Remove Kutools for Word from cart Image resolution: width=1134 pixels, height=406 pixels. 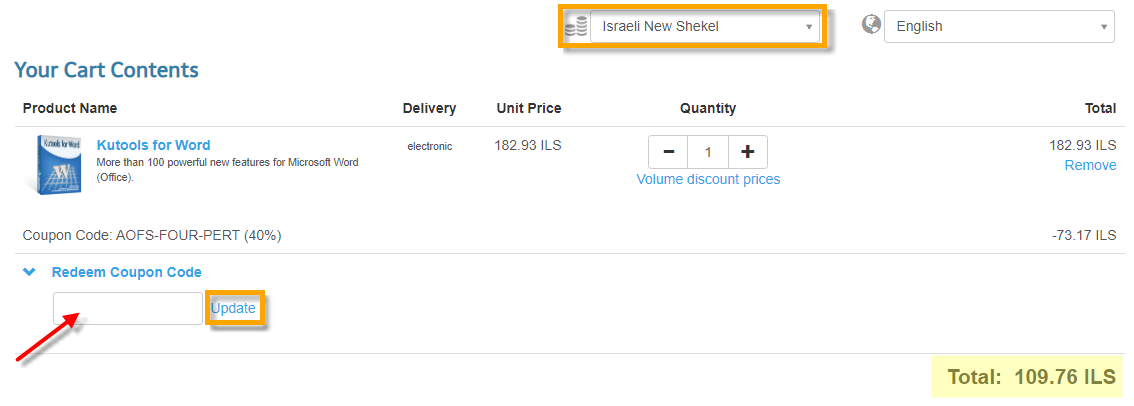tap(1090, 165)
